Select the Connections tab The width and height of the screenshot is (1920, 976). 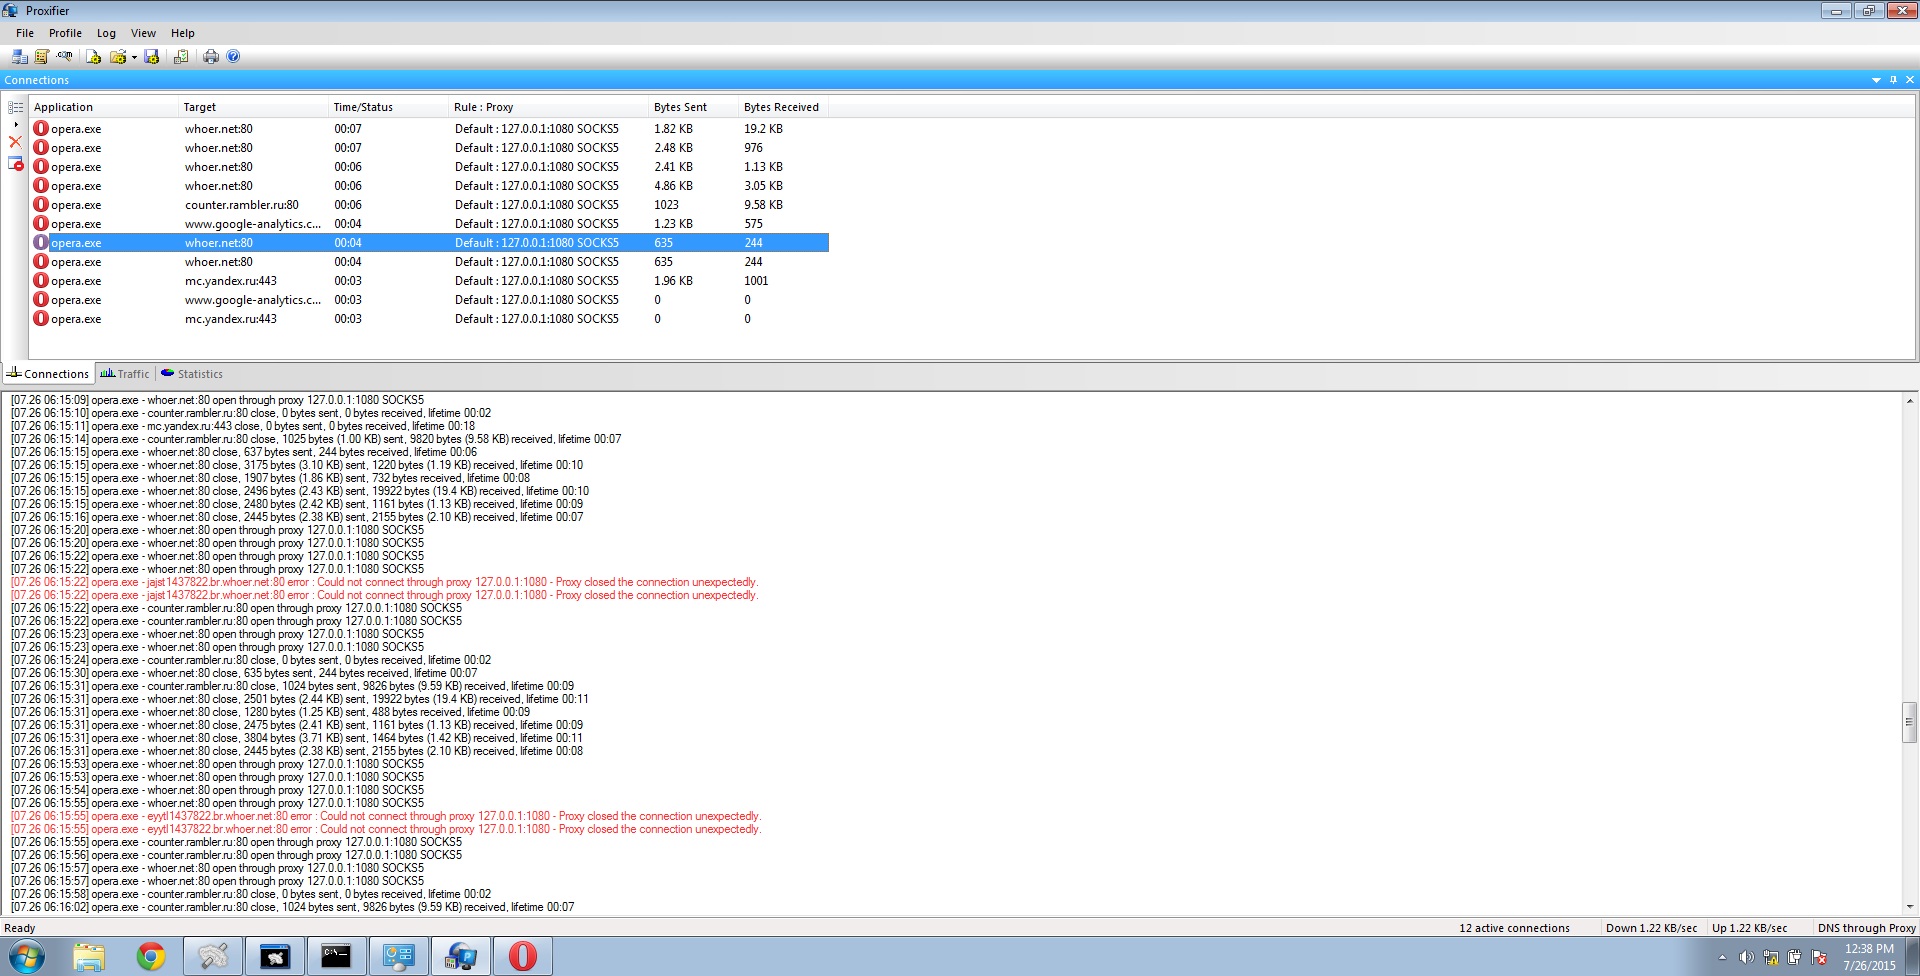click(x=48, y=374)
